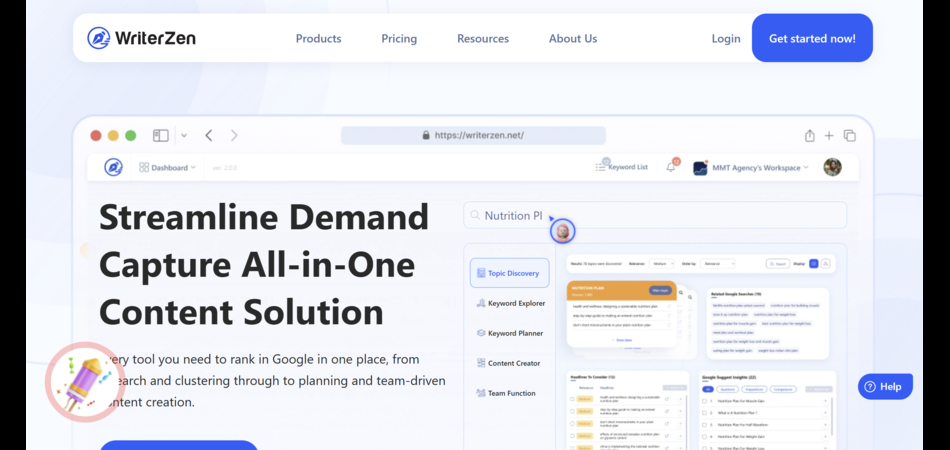Click the tab overview icon
The width and height of the screenshot is (950, 450).
[x=849, y=136]
